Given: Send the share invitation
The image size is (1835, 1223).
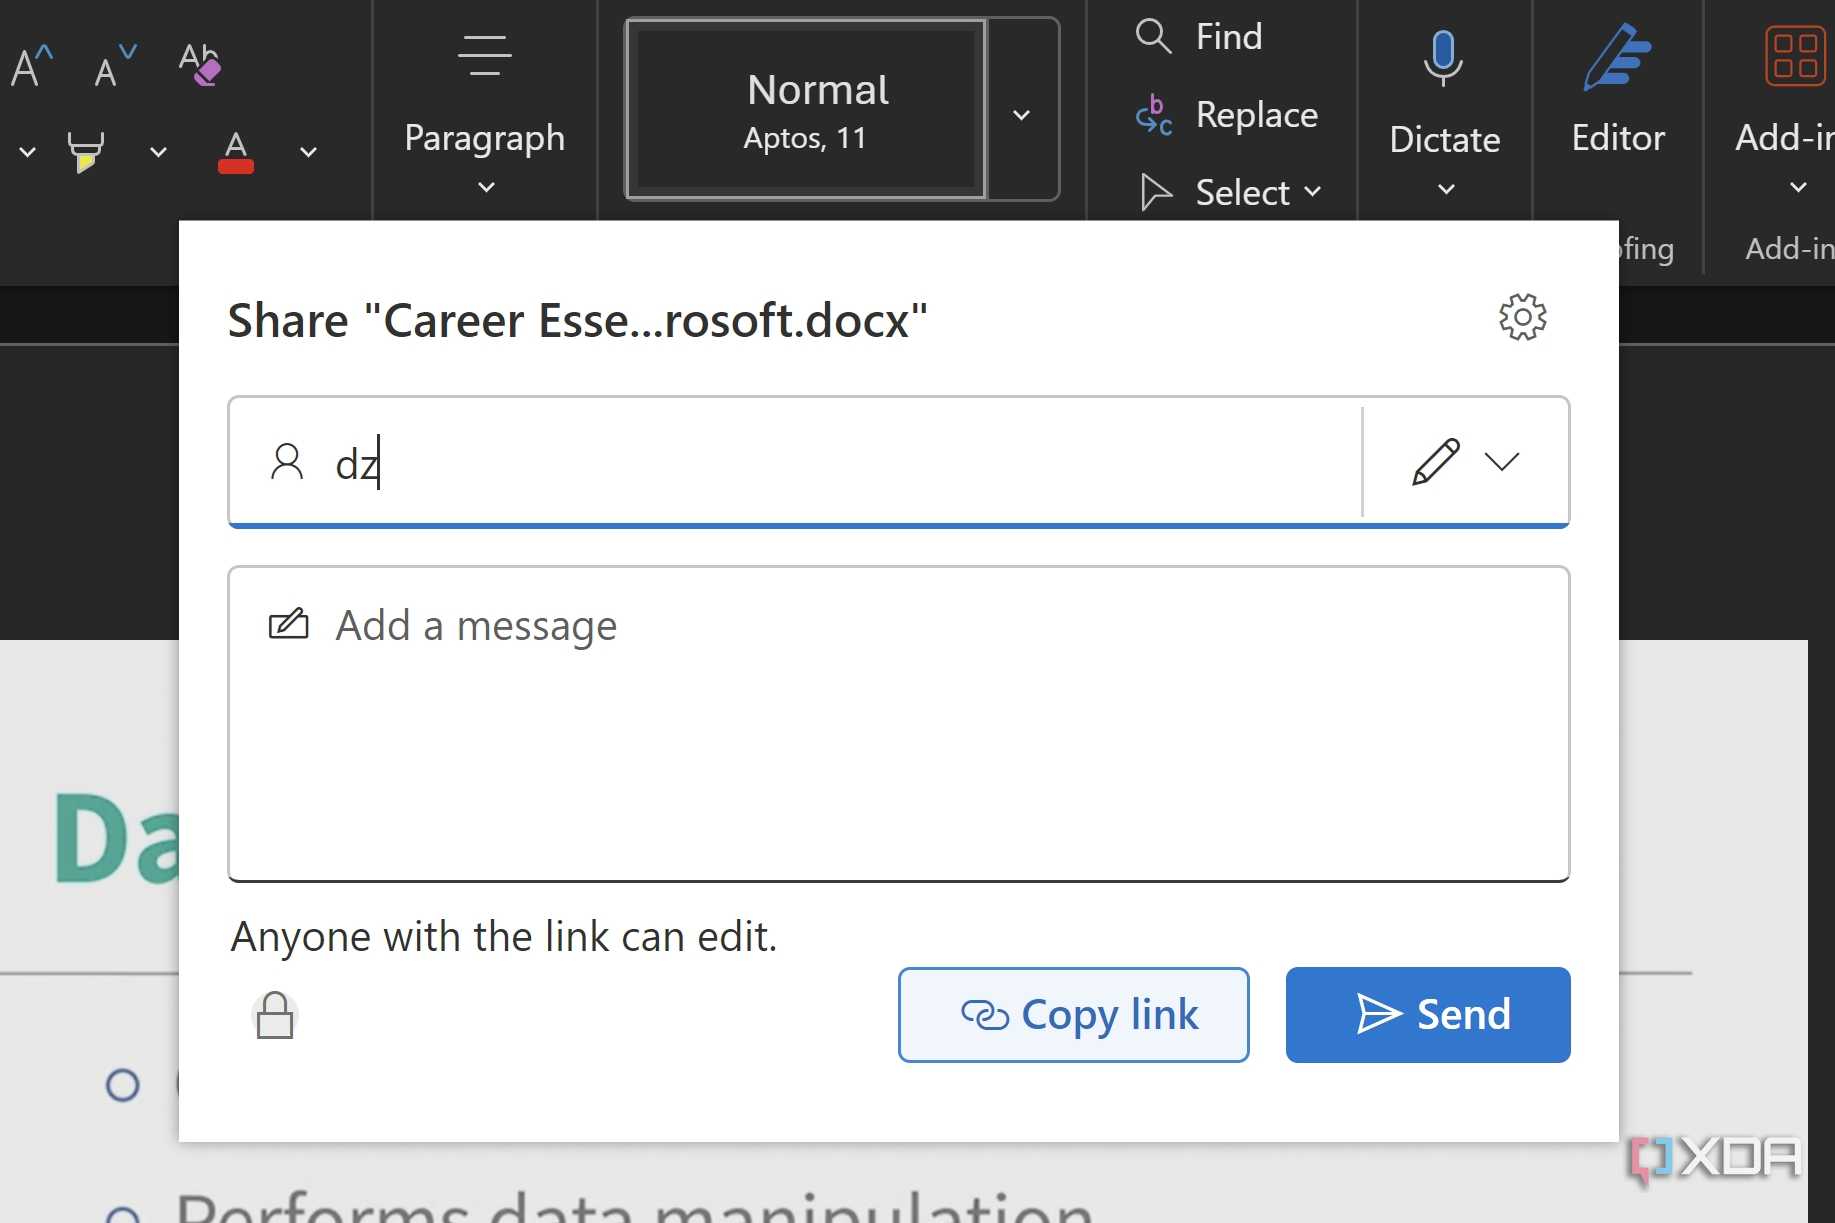Looking at the screenshot, I should point(1428,1014).
